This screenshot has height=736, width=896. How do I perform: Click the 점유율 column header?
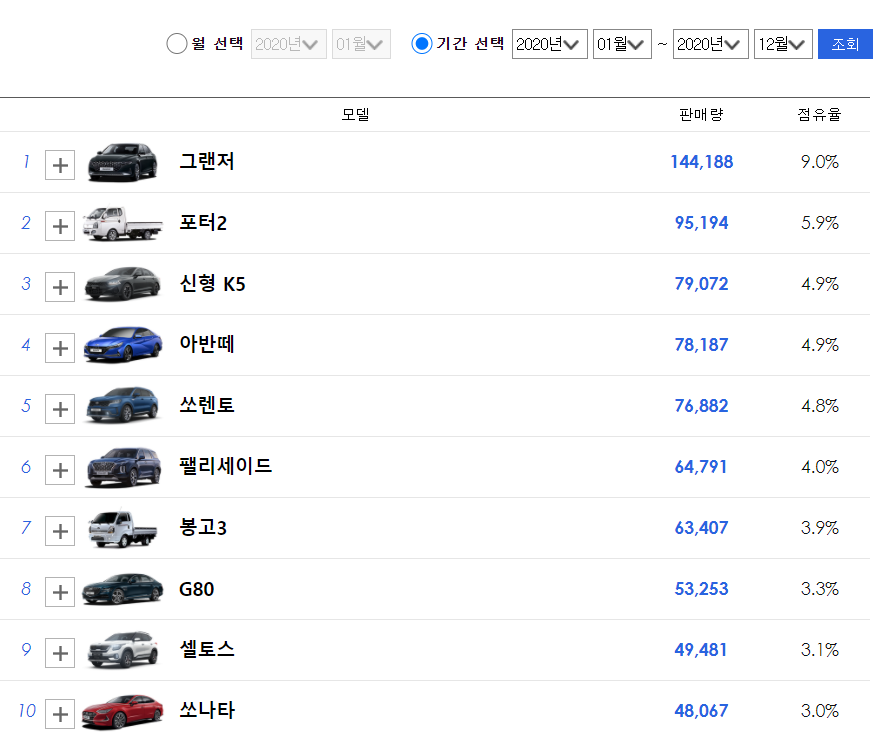[x=819, y=115]
